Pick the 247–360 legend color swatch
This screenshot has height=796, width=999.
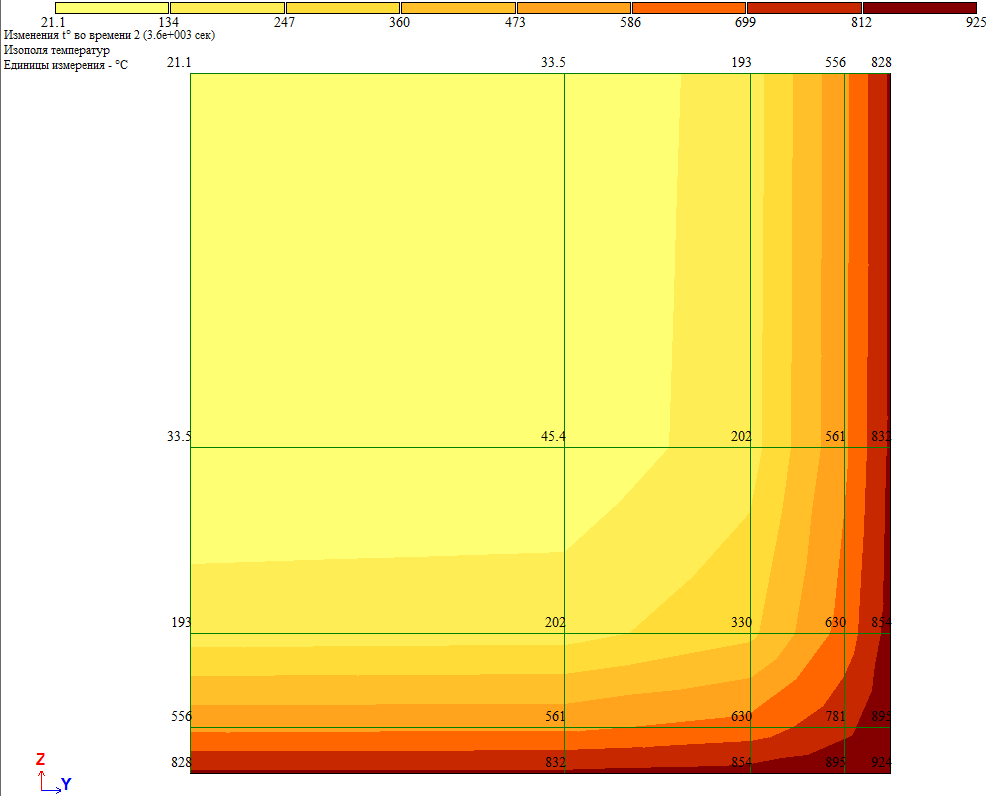(x=342, y=8)
